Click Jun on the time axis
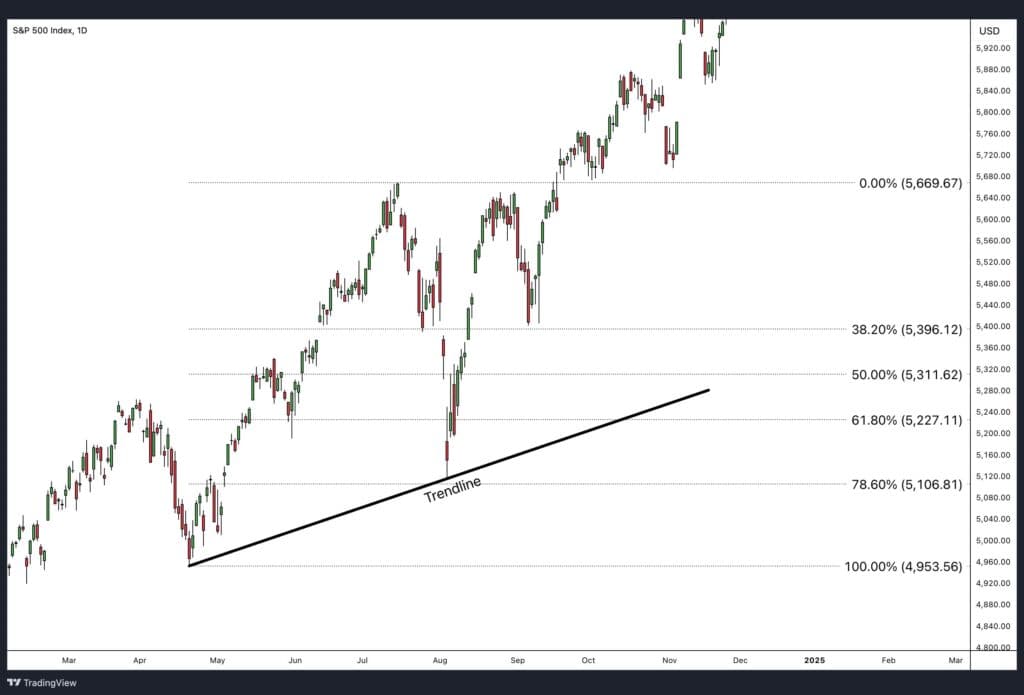Viewport: 1024px width, 695px height. click(295, 660)
